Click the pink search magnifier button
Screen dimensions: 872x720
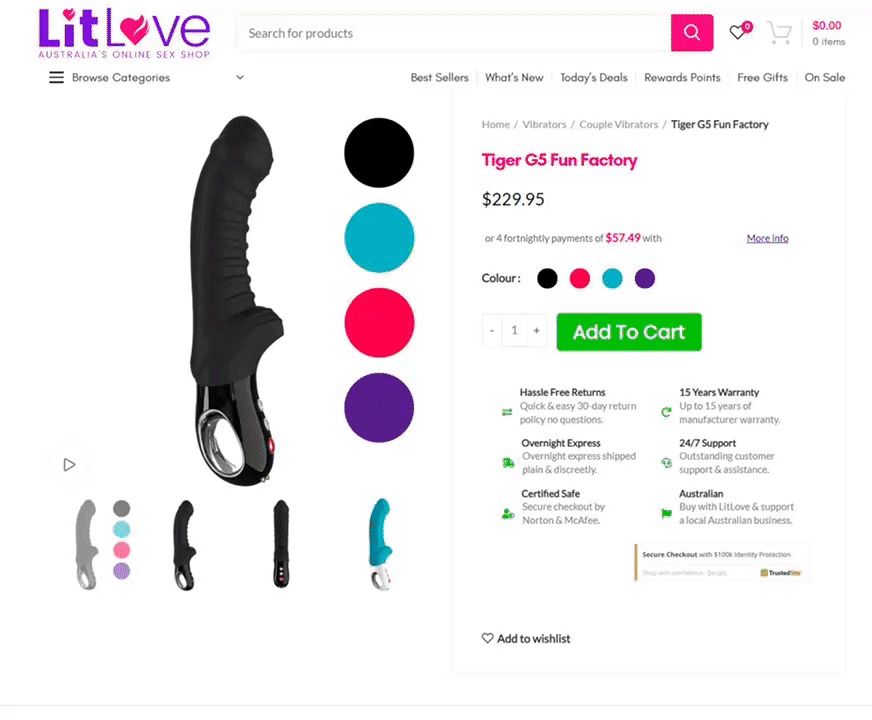(x=692, y=33)
